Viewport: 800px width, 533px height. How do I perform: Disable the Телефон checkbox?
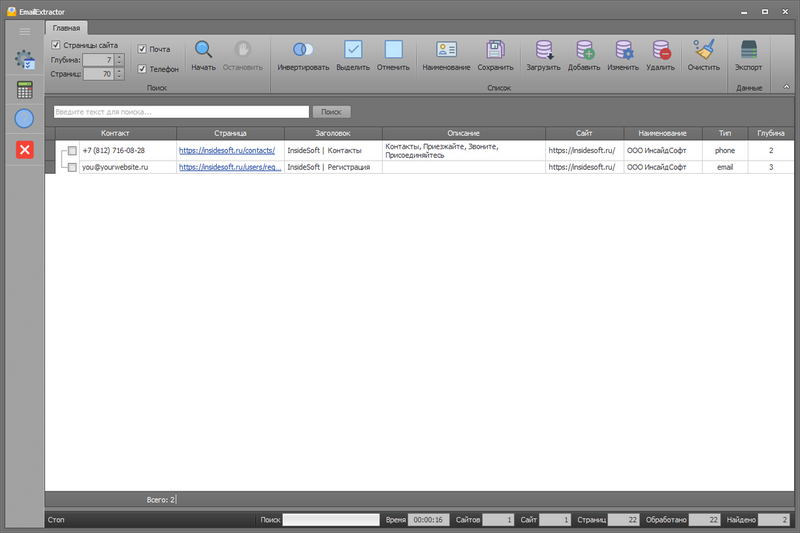[142, 69]
